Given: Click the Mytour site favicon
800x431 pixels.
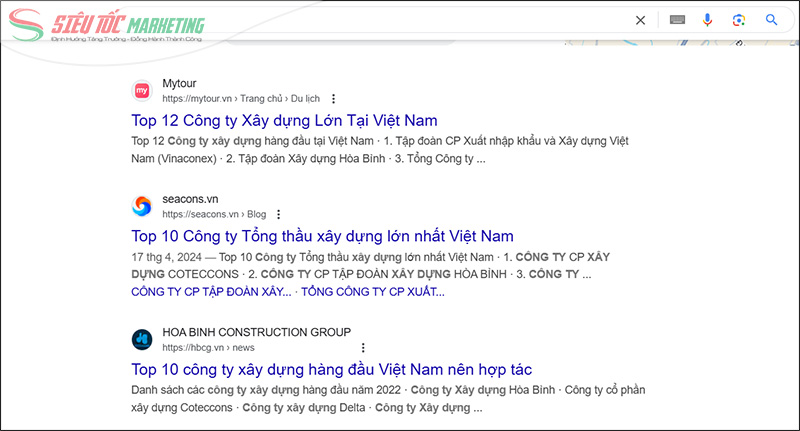Looking at the screenshot, I should (142, 91).
